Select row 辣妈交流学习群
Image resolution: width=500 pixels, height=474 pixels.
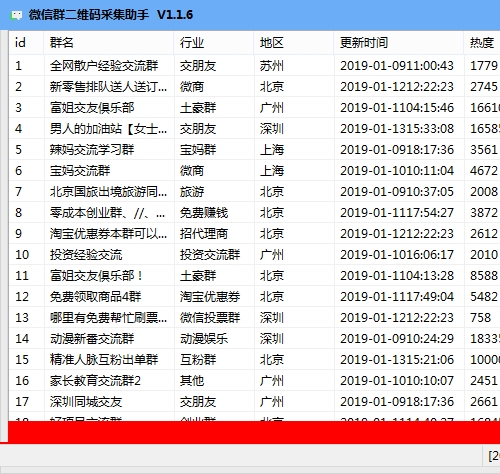254,150
